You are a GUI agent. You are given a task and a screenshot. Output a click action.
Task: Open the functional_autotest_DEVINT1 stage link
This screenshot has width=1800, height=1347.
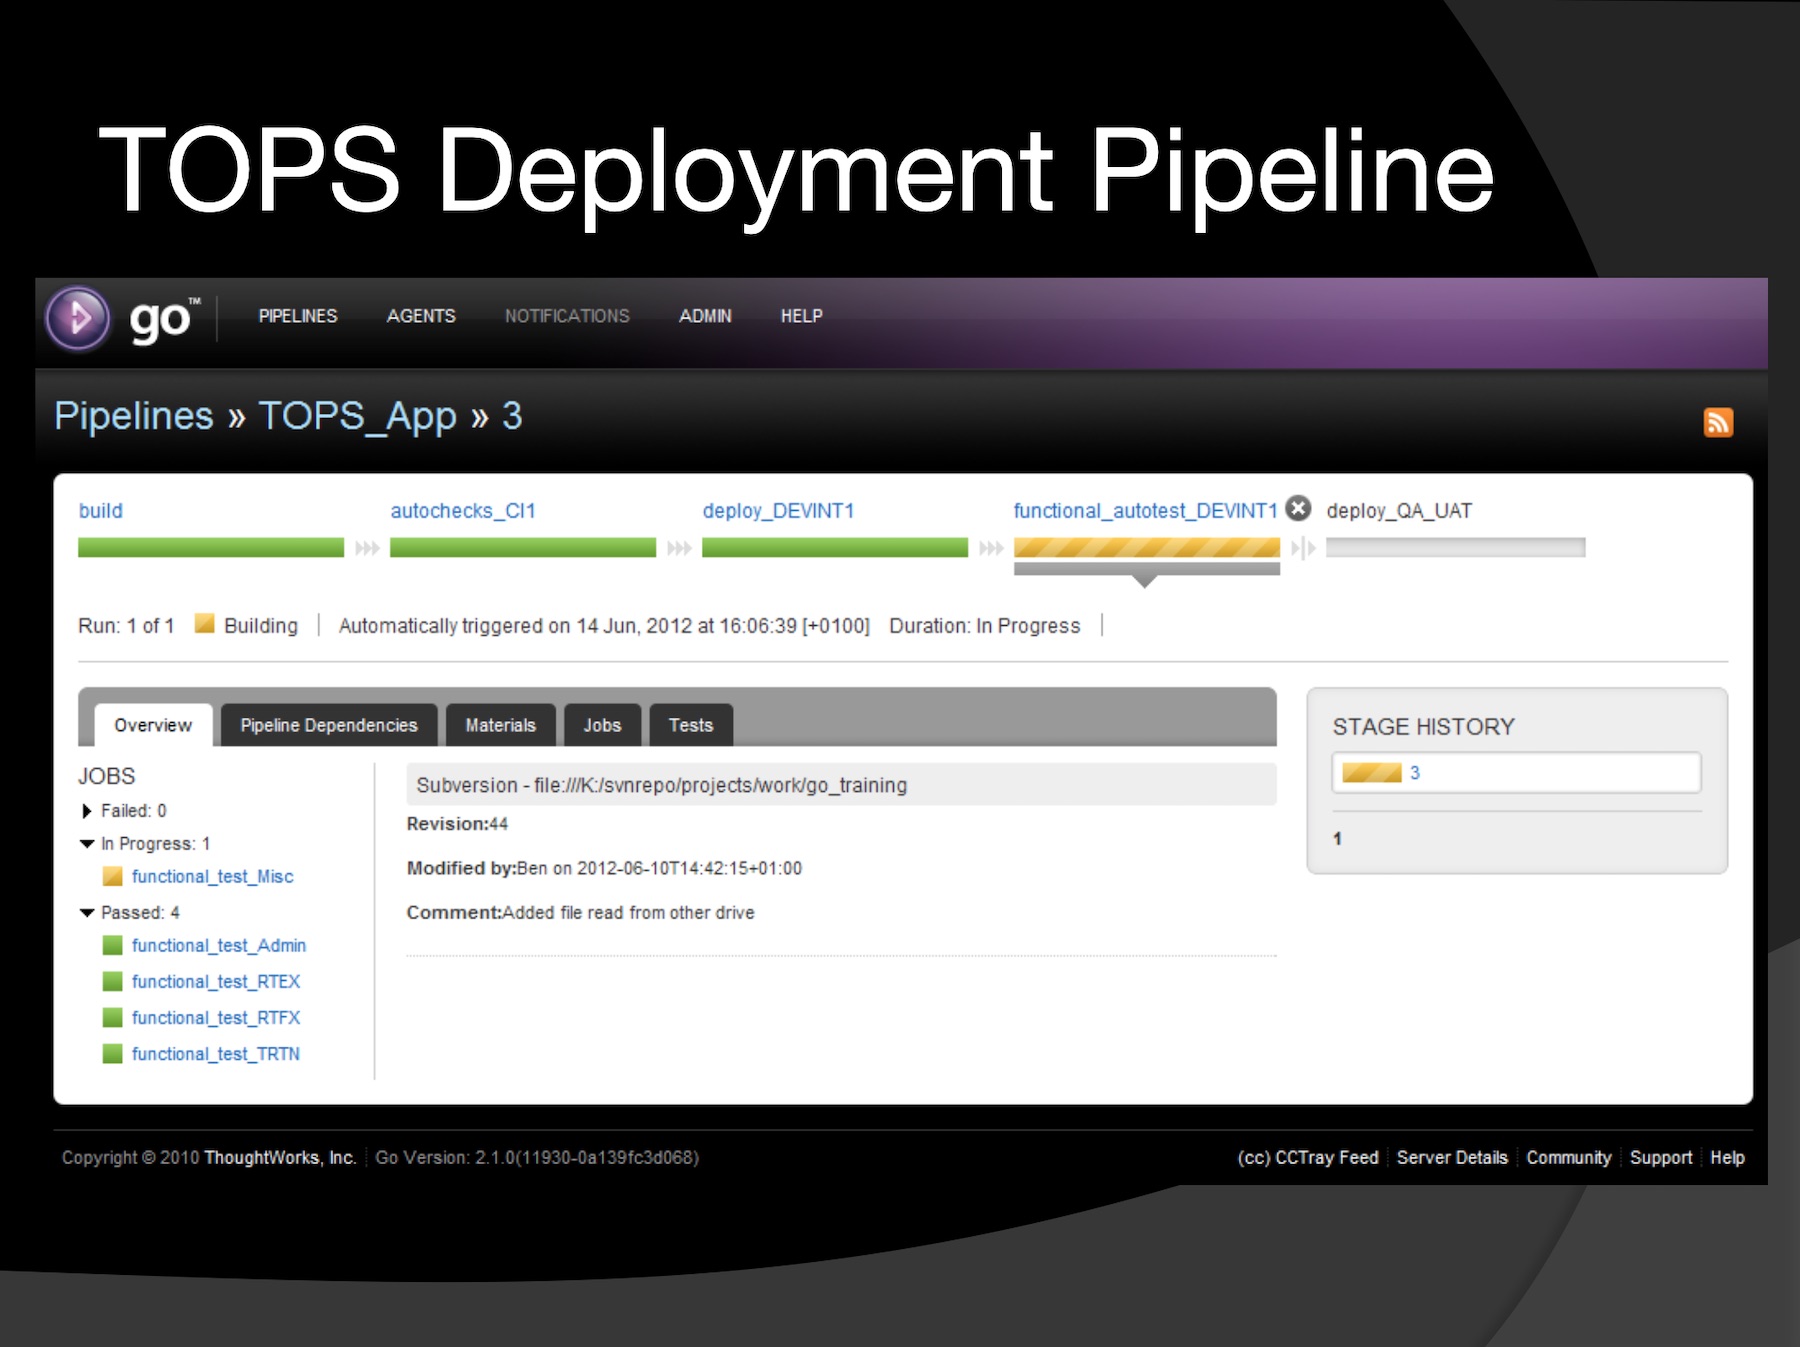tap(1145, 511)
